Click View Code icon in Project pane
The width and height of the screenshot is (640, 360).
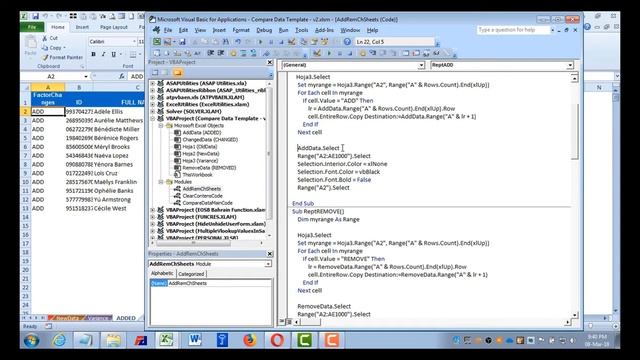pos(155,73)
